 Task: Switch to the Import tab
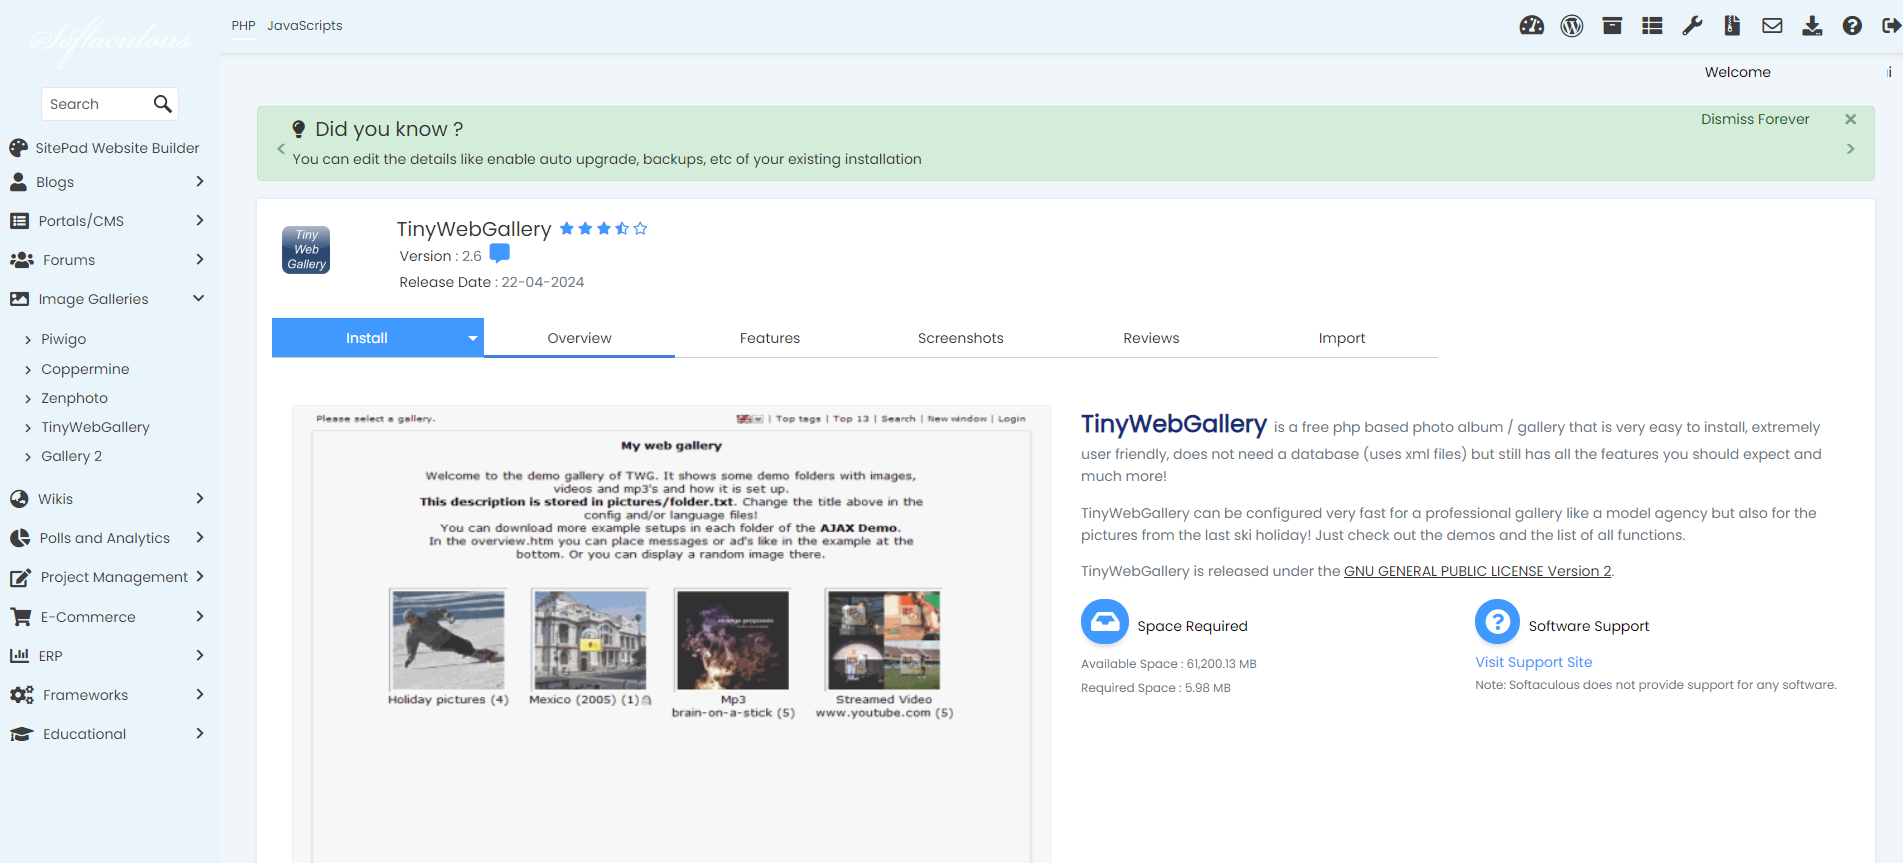click(1342, 338)
